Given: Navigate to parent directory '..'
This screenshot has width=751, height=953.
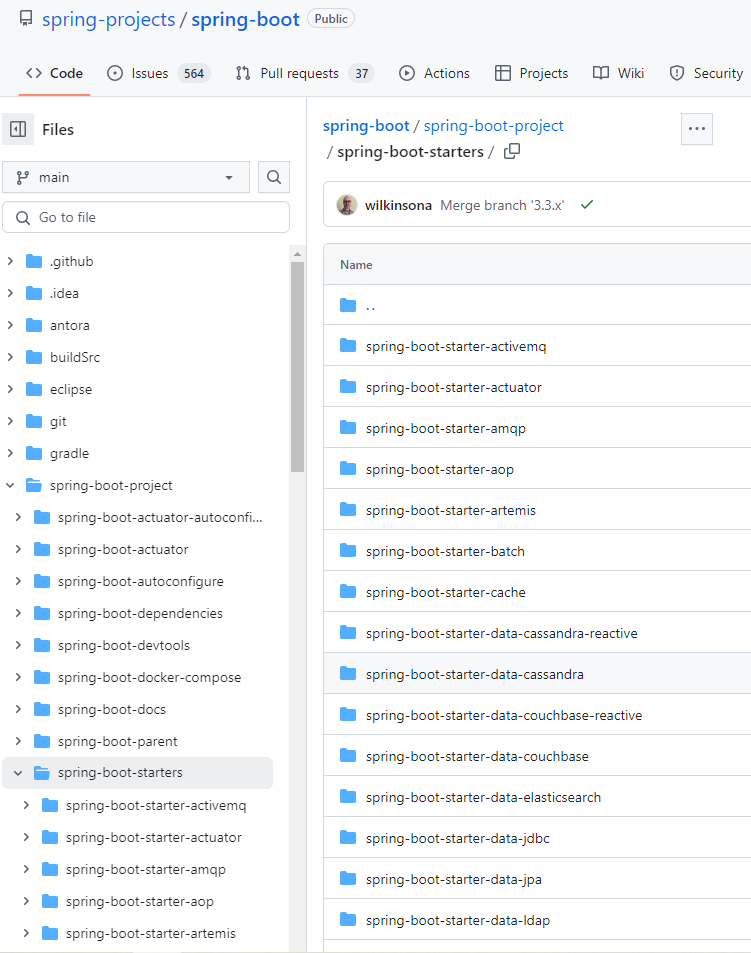Looking at the screenshot, I should tap(370, 306).
